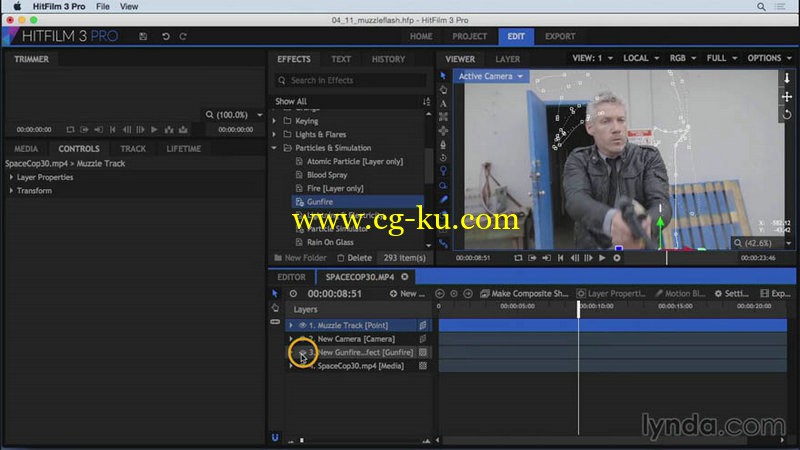Click the viewer dolly (down arrow) camera icon

tap(787, 78)
